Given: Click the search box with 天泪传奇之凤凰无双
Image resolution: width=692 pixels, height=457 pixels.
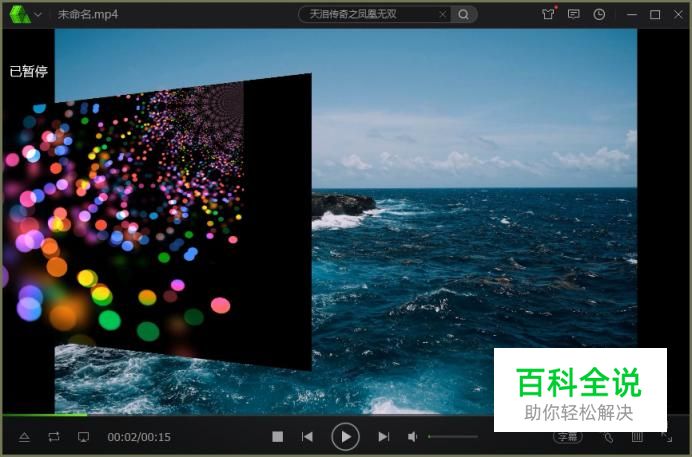Looking at the screenshot, I should pos(373,15).
